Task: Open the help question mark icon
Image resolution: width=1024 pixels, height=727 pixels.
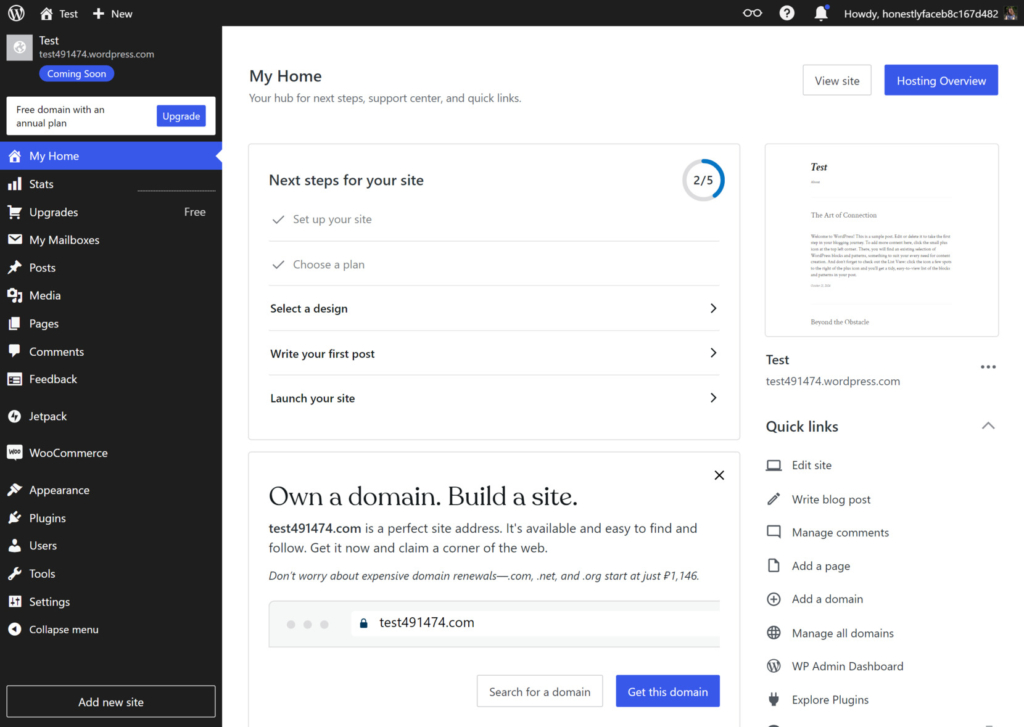Action: [787, 13]
